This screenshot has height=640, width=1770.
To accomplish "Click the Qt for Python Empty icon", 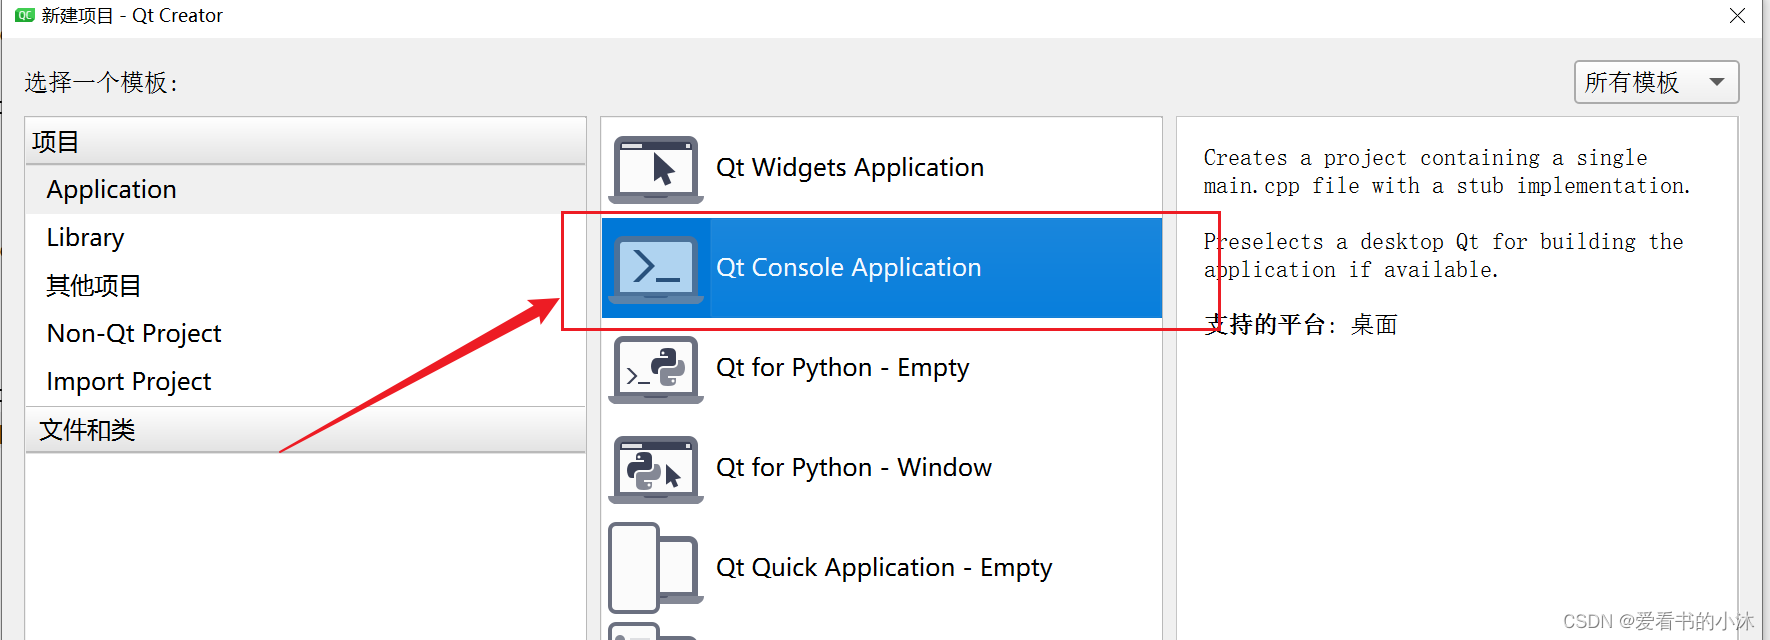I will click(656, 369).
